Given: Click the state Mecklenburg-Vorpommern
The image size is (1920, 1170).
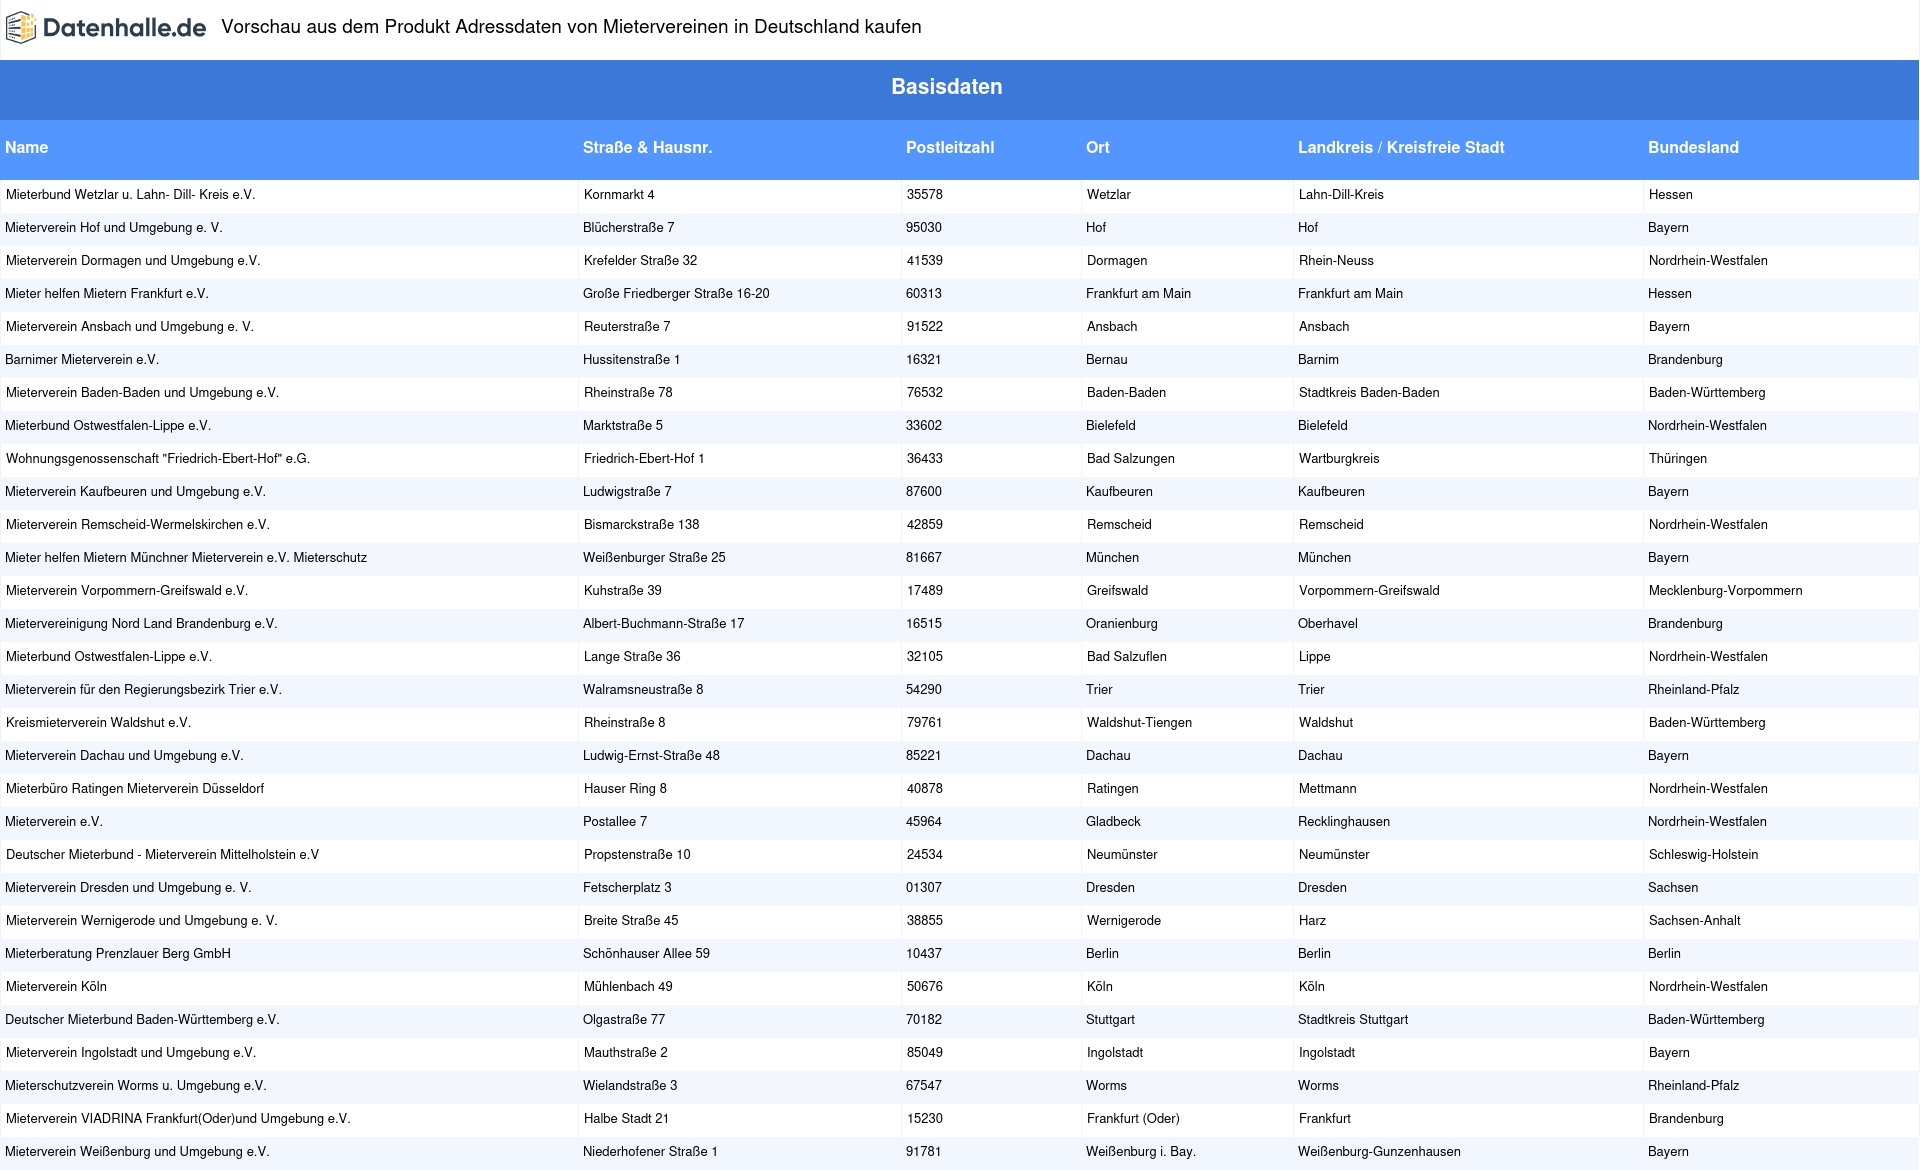Looking at the screenshot, I should click(x=1725, y=591).
